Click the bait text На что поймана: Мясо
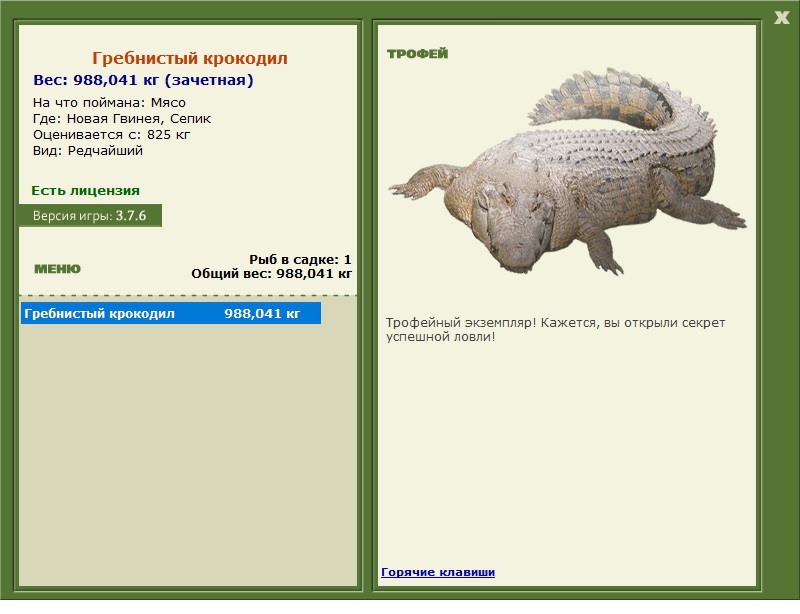 109,103
